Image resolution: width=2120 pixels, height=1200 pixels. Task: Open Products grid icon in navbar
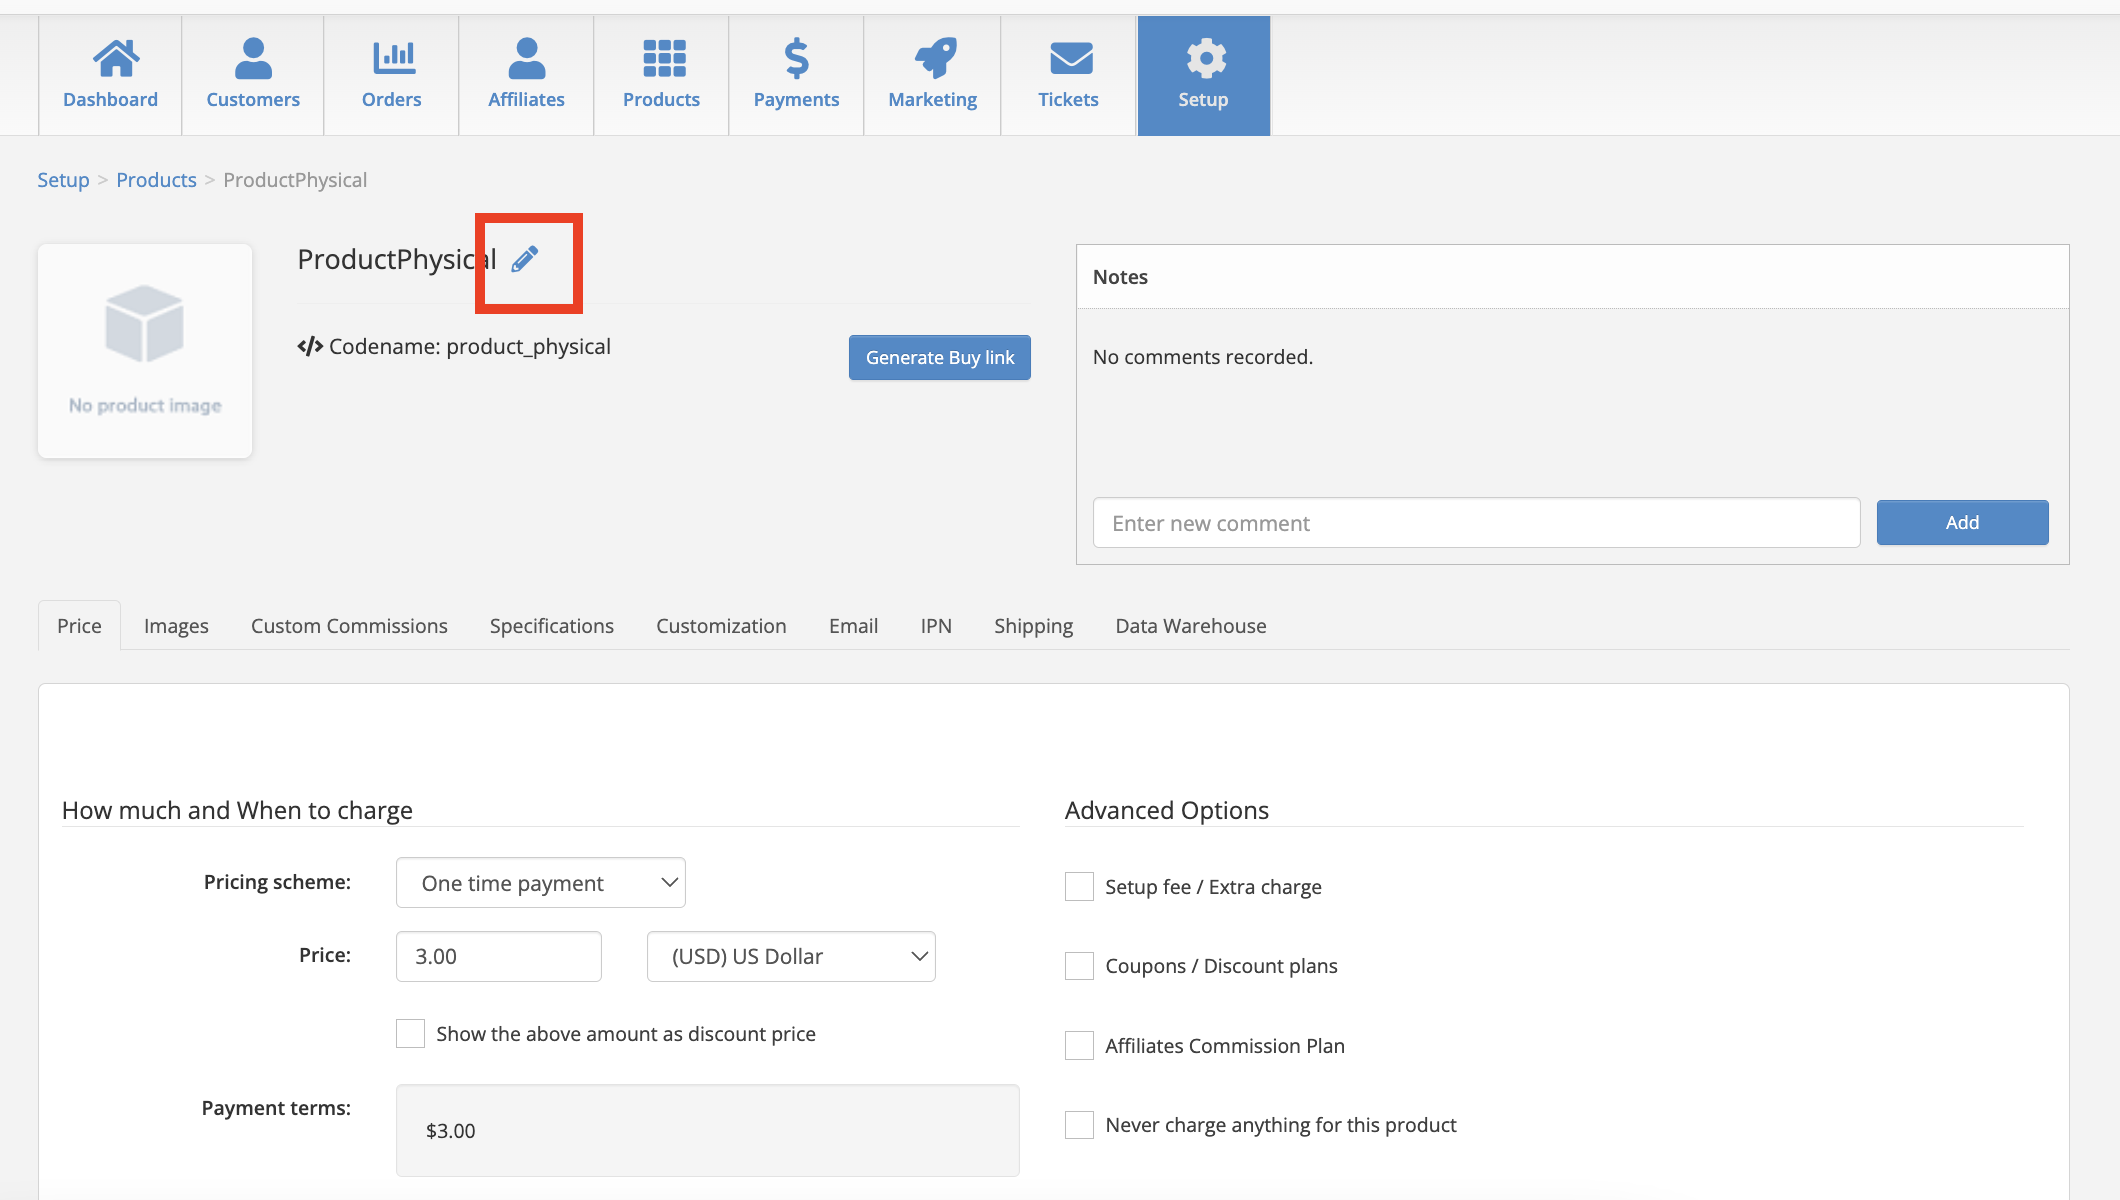664,58
